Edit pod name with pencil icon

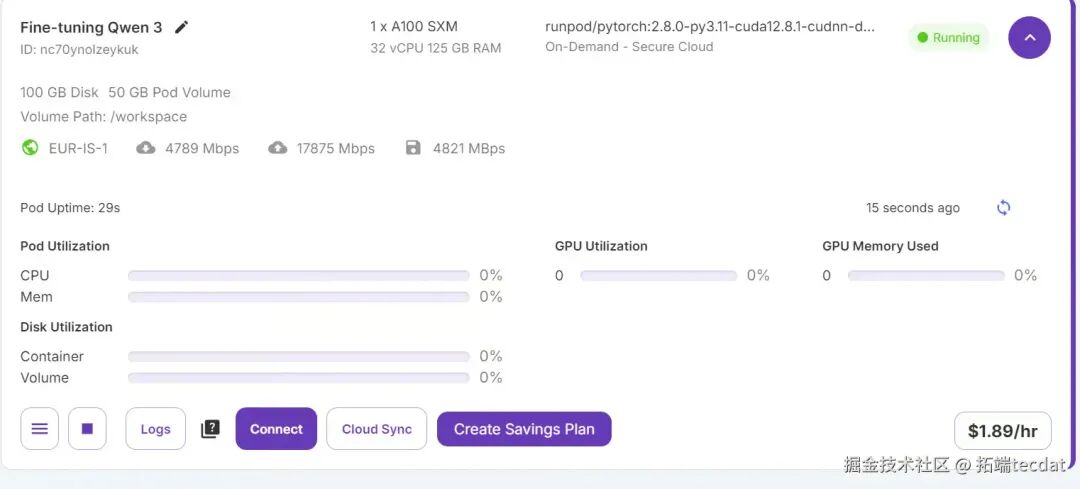pyautogui.click(x=181, y=28)
